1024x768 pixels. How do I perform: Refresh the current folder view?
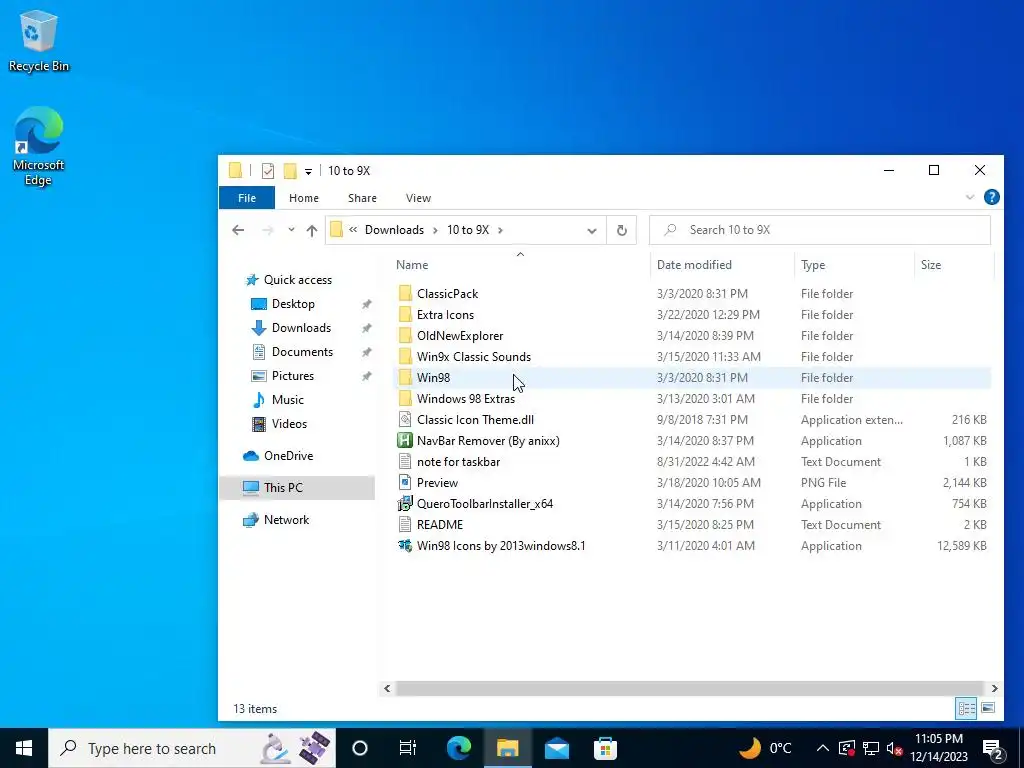tap(622, 230)
